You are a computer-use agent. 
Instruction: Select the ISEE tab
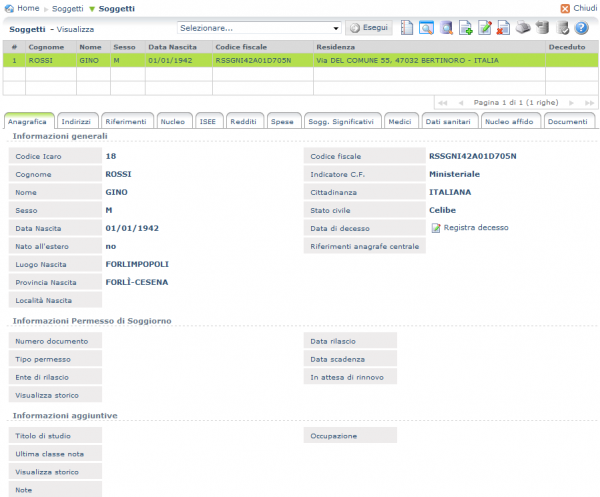click(x=207, y=122)
